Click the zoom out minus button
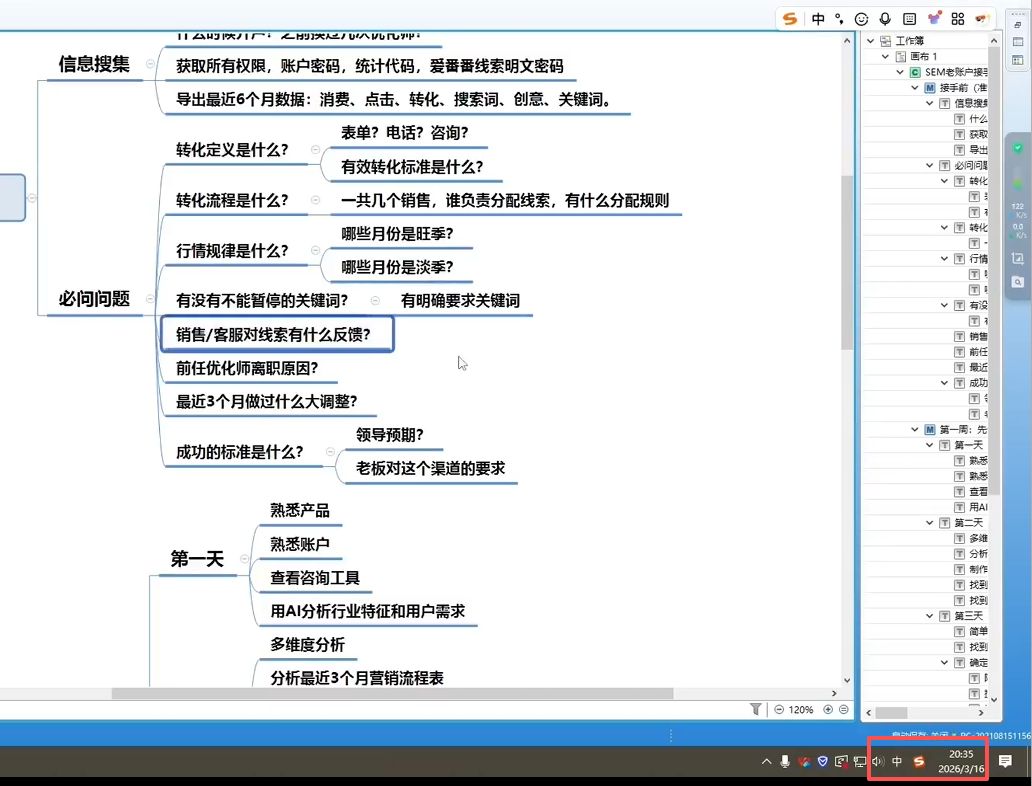The height and width of the screenshot is (786, 1032). pos(779,709)
